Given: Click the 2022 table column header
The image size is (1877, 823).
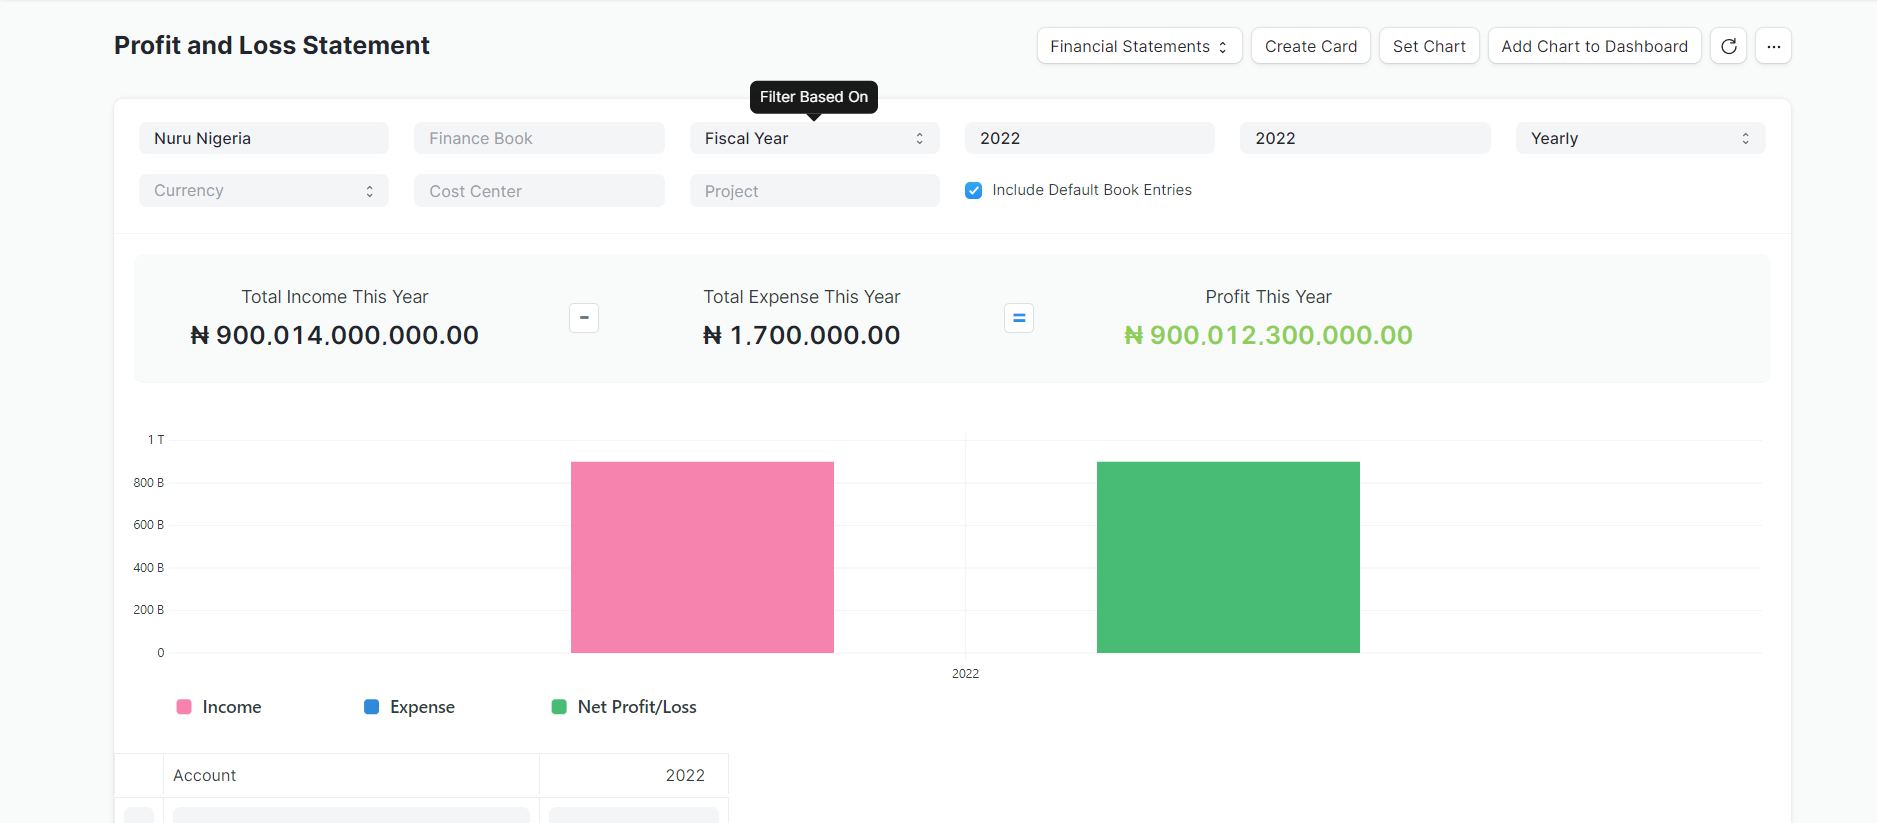Looking at the screenshot, I should coord(634,775).
